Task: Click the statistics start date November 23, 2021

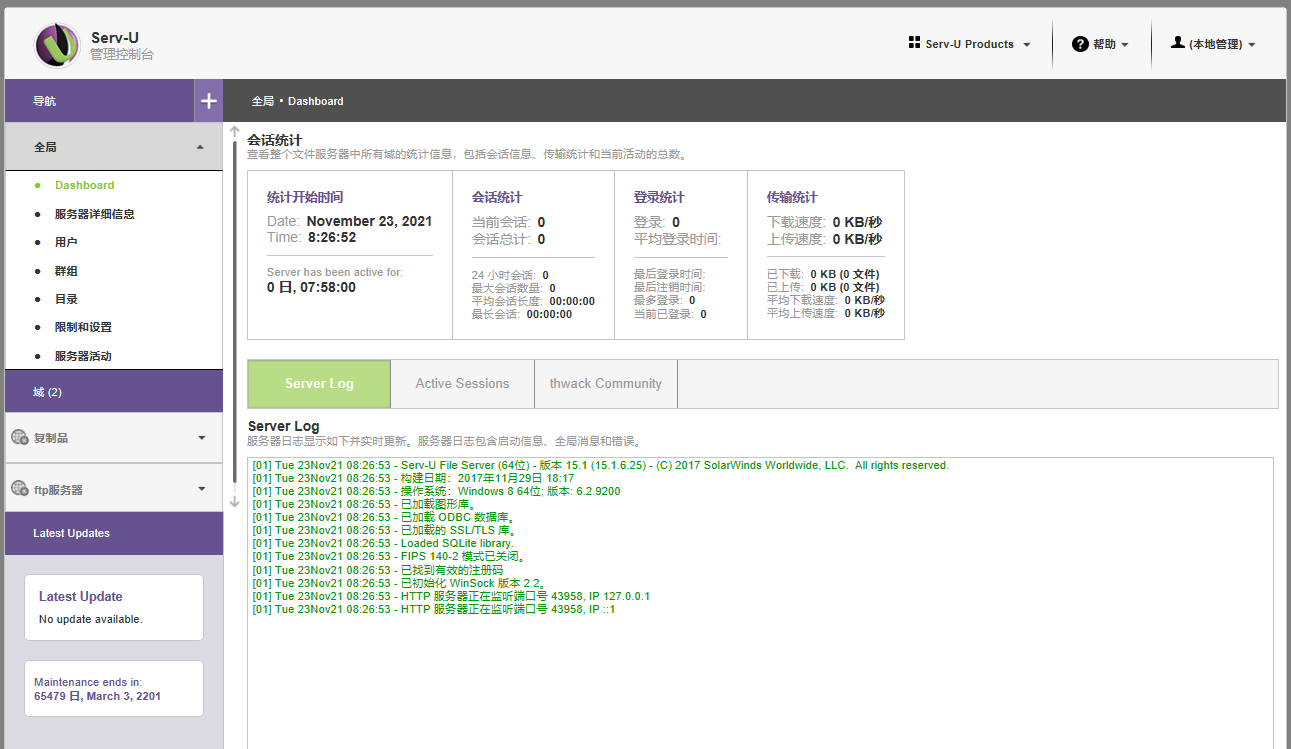Action: coord(369,221)
